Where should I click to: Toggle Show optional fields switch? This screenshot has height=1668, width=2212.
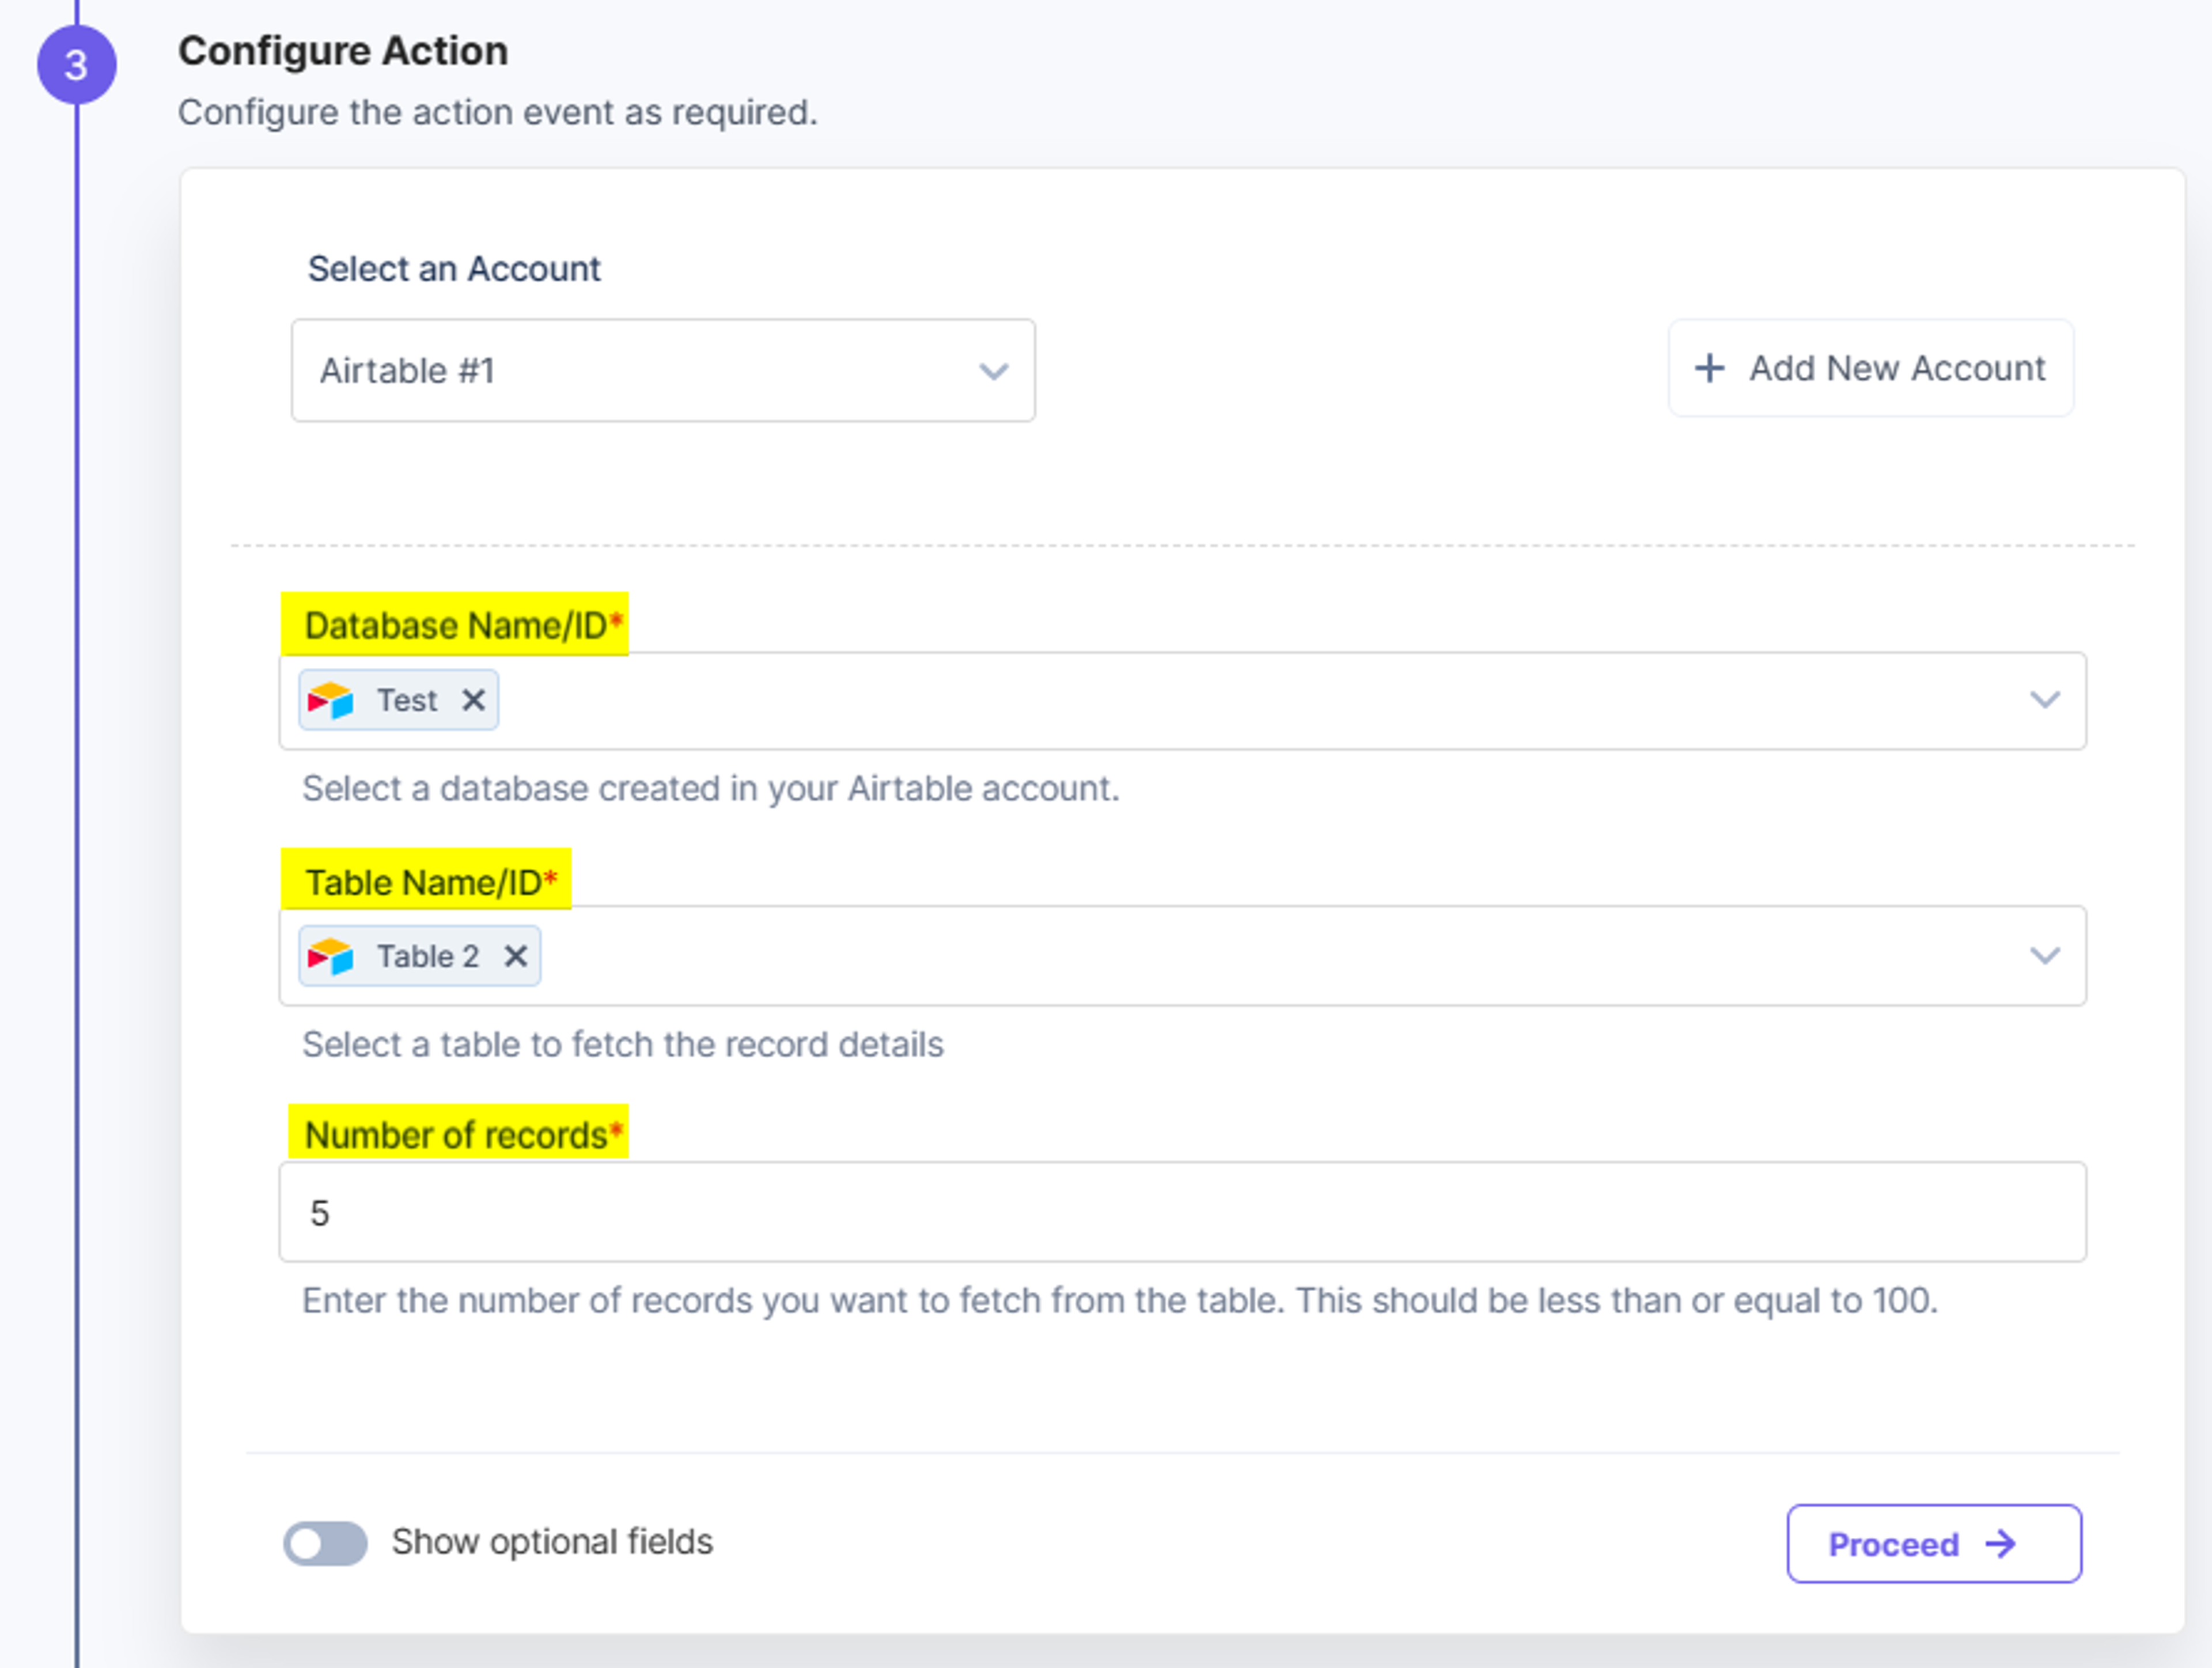(325, 1543)
